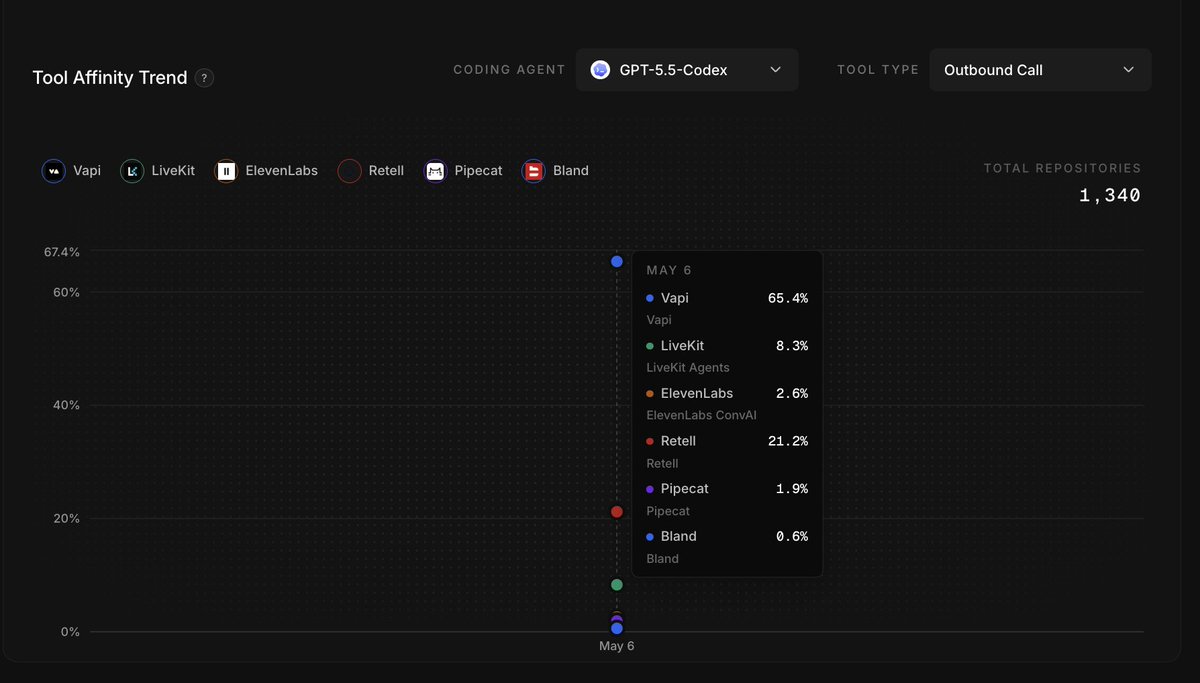
Task: Toggle the Vapi series legend label
Action: pyautogui.click(x=87, y=171)
